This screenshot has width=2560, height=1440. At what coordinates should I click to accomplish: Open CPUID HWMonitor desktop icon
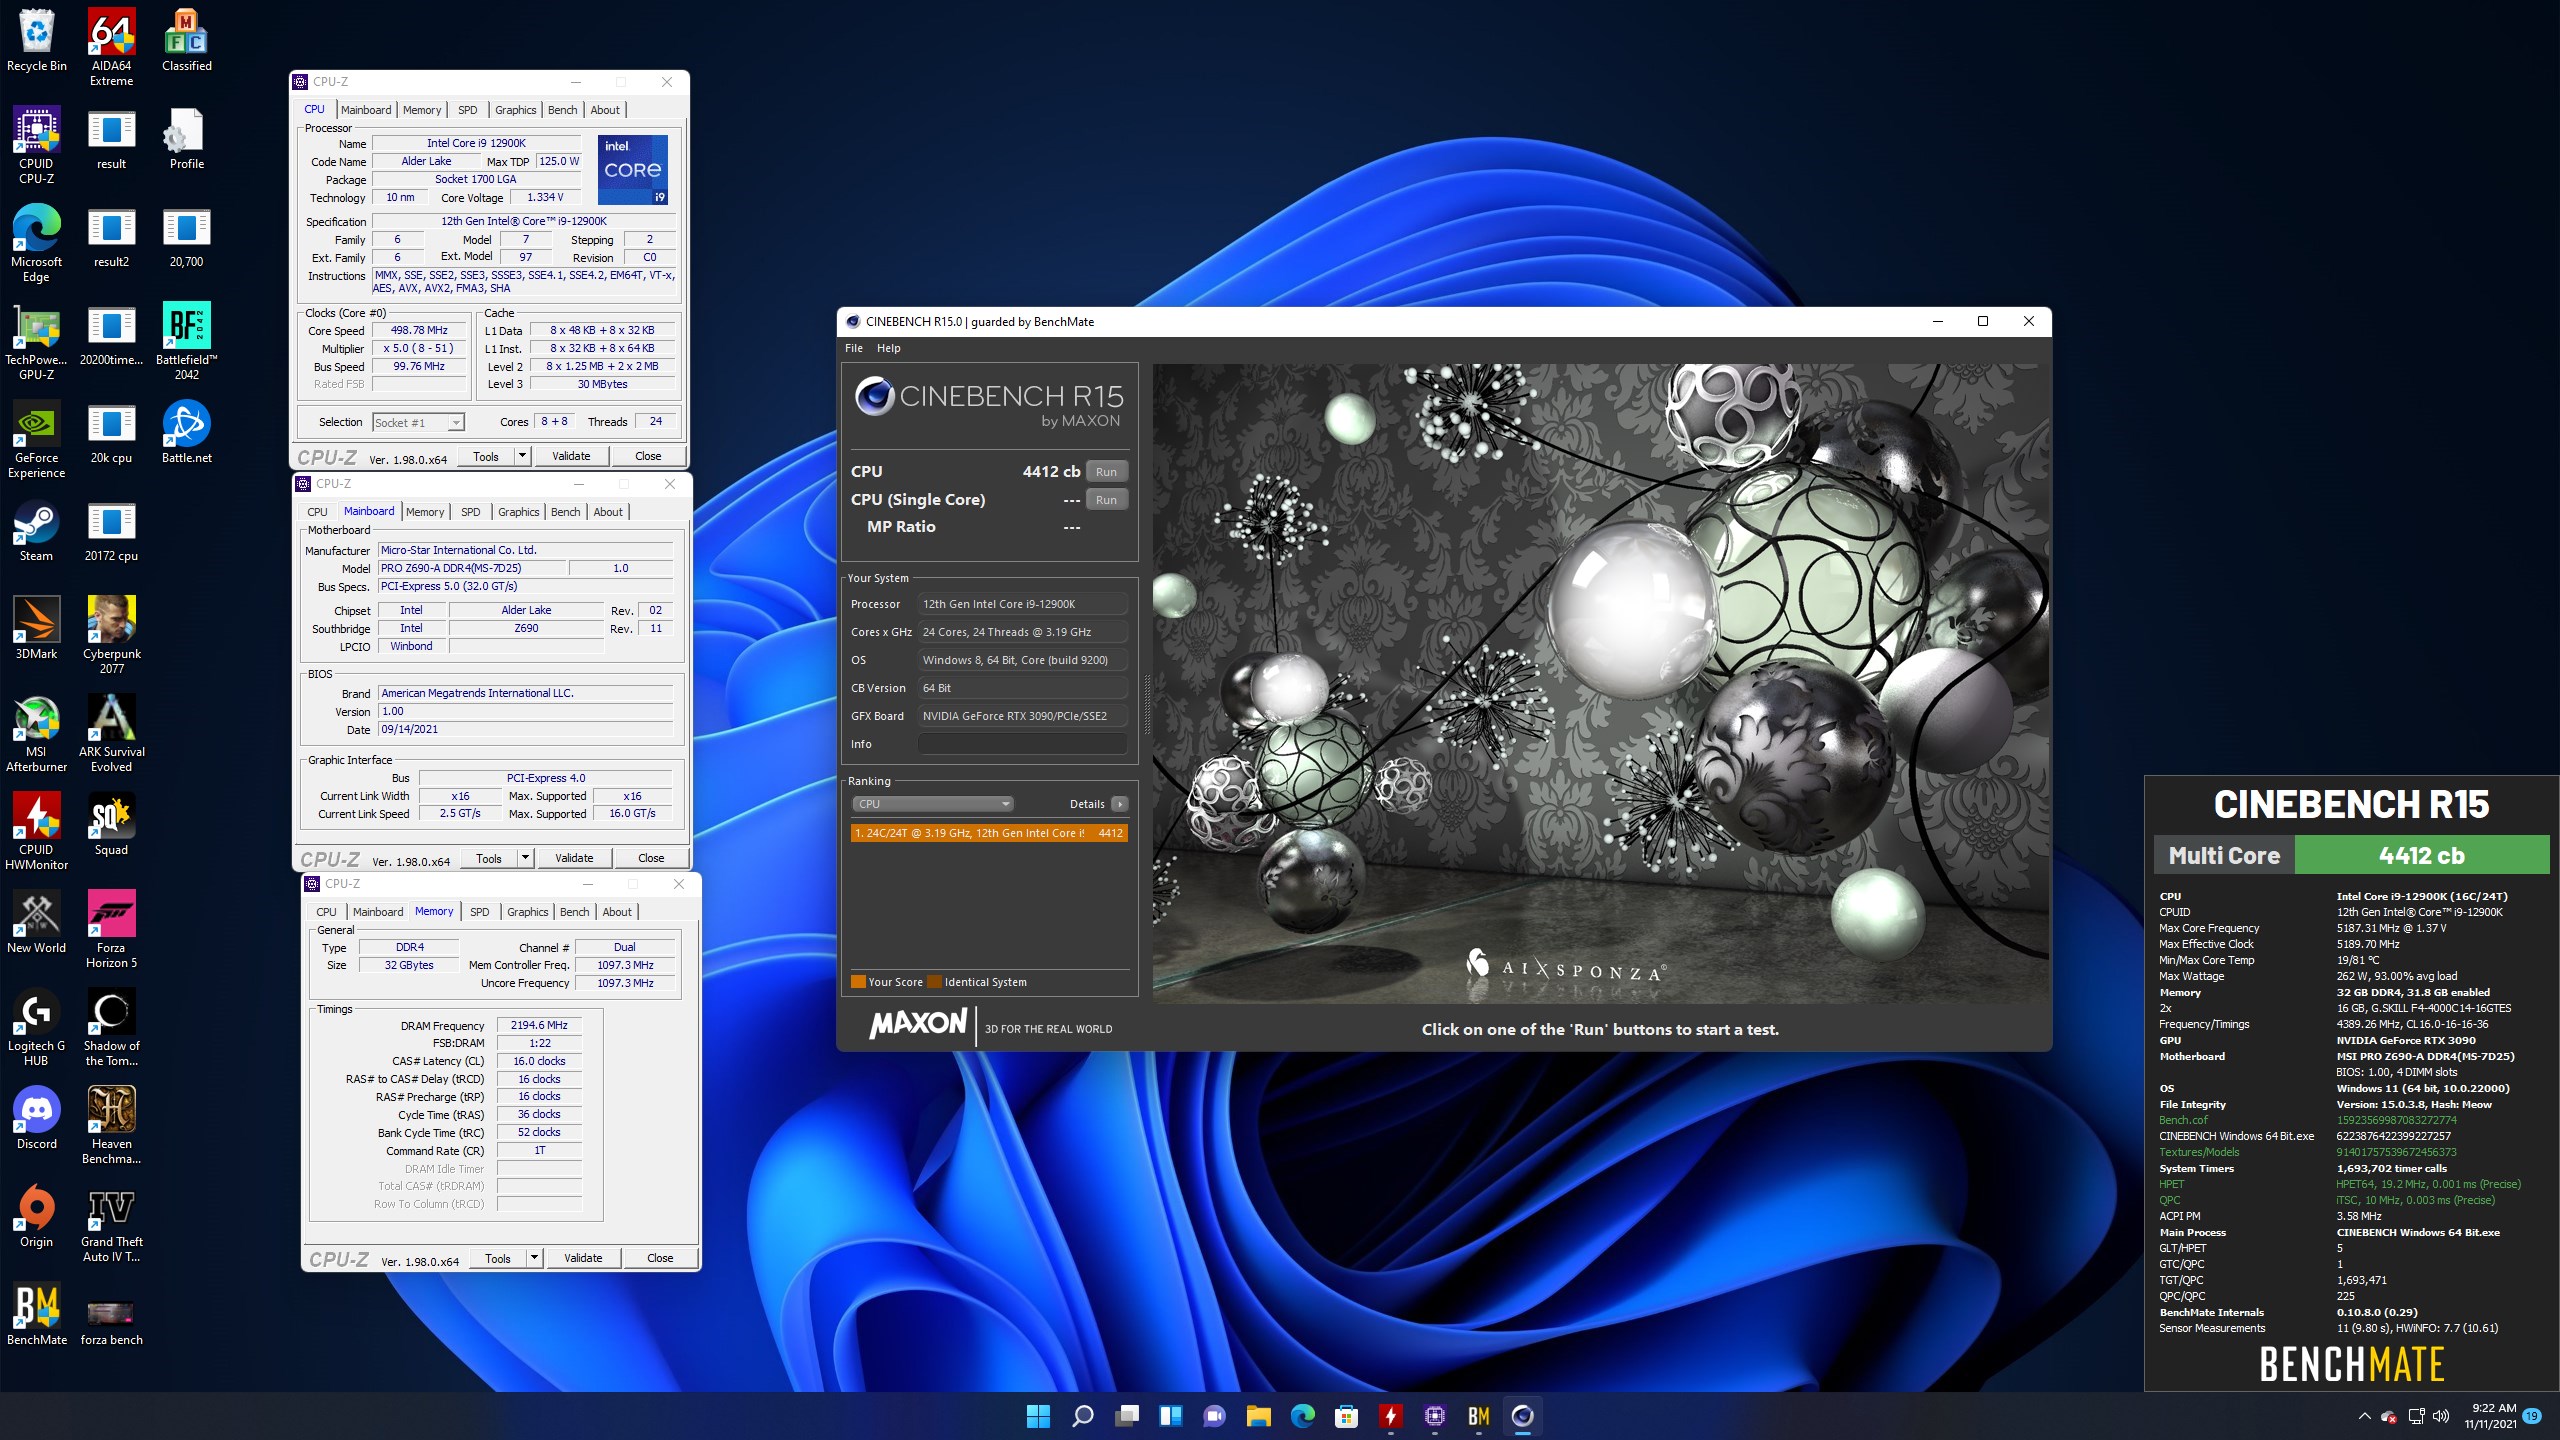coord(37,831)
